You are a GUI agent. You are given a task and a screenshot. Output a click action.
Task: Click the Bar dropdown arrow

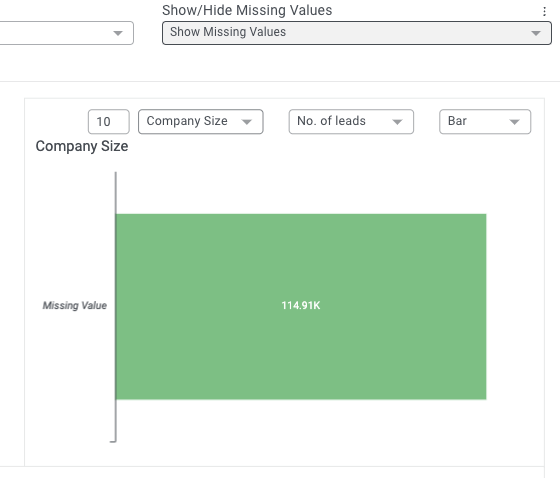coord(514,122)
